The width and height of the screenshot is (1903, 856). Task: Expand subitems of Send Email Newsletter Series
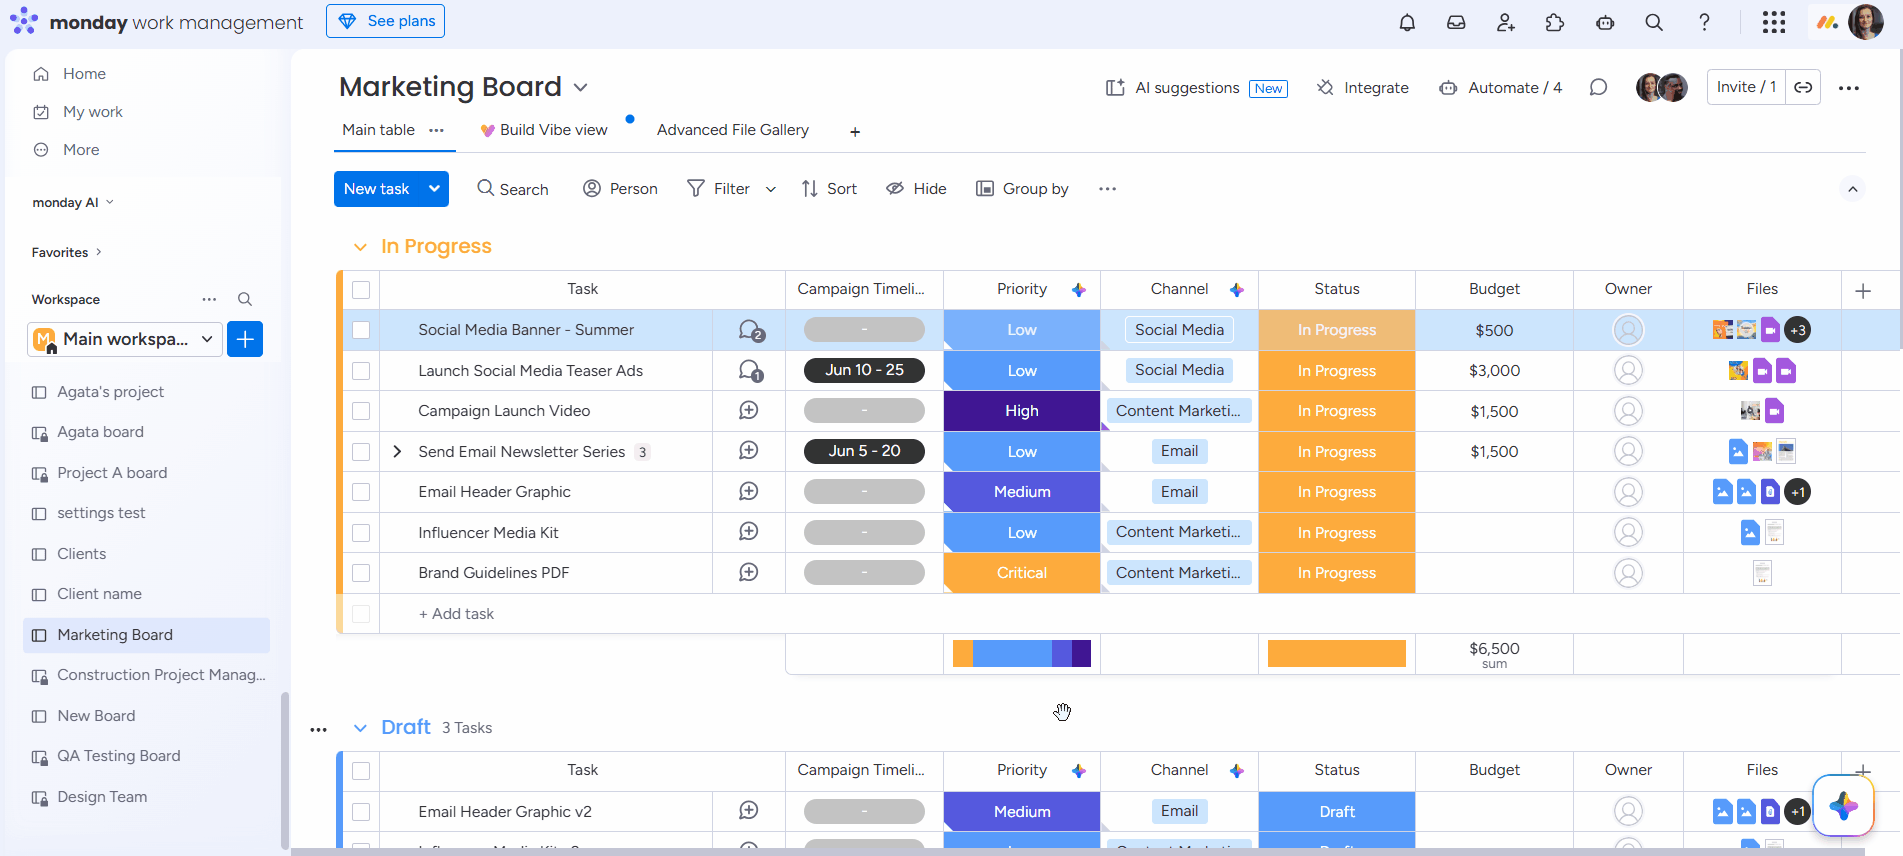pos(397,452)
